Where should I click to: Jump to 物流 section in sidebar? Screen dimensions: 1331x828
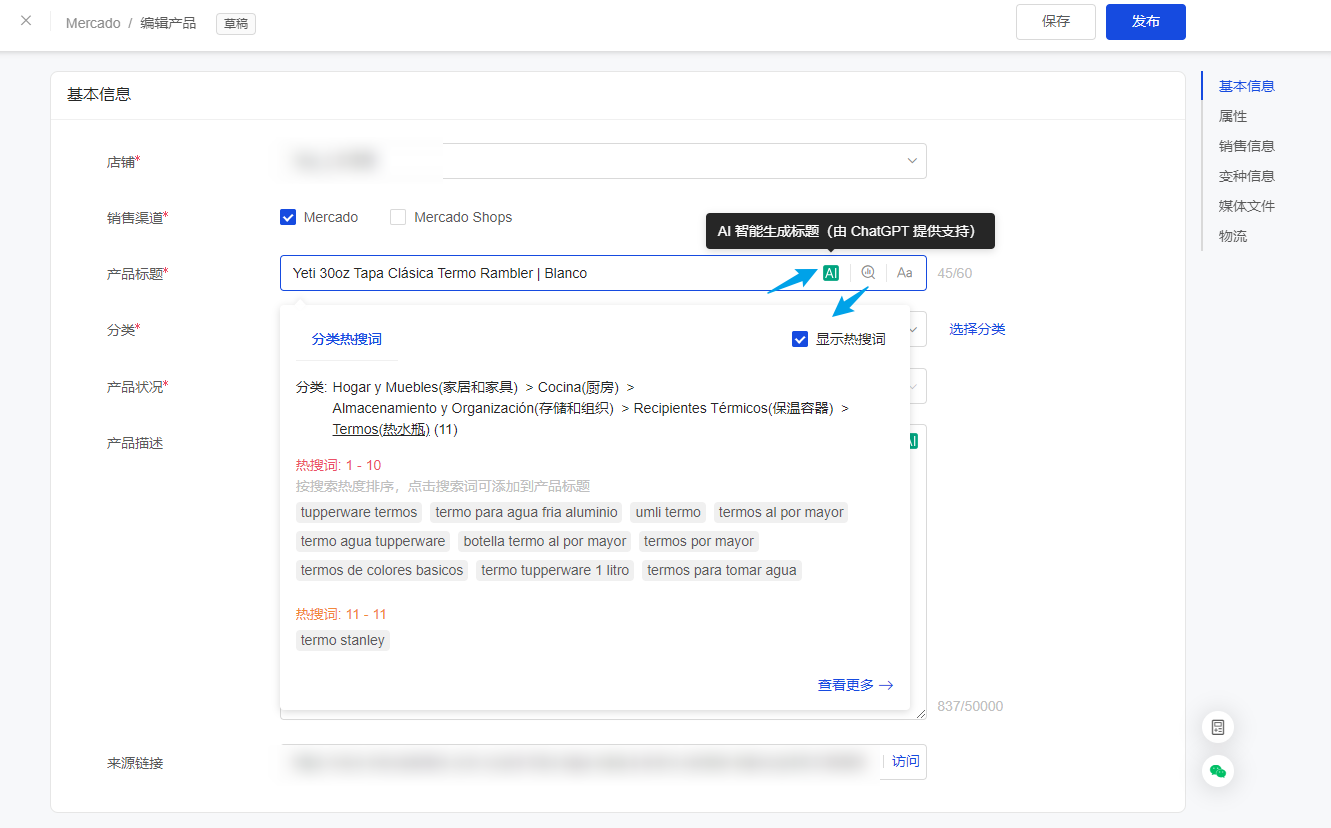(1233, 236)
